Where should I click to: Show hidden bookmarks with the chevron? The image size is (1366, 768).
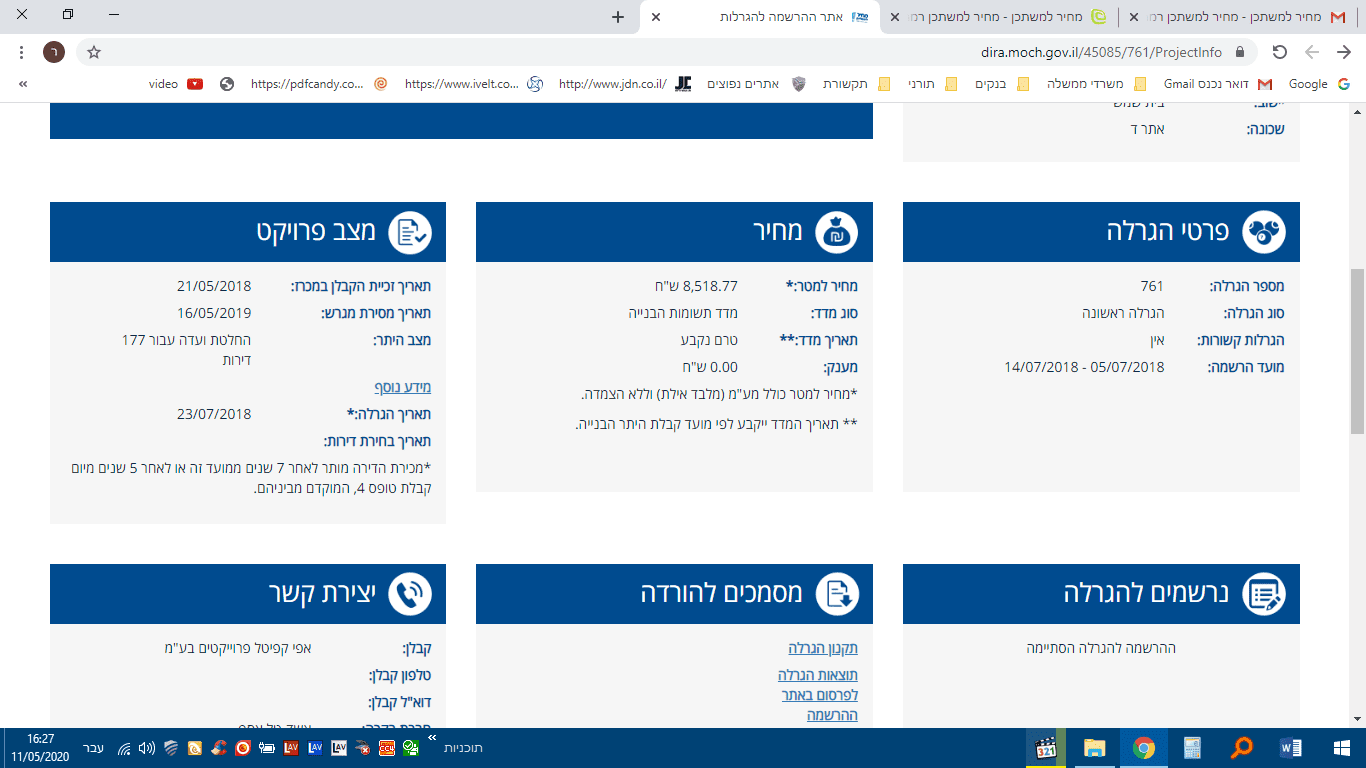tap(22, 84)
